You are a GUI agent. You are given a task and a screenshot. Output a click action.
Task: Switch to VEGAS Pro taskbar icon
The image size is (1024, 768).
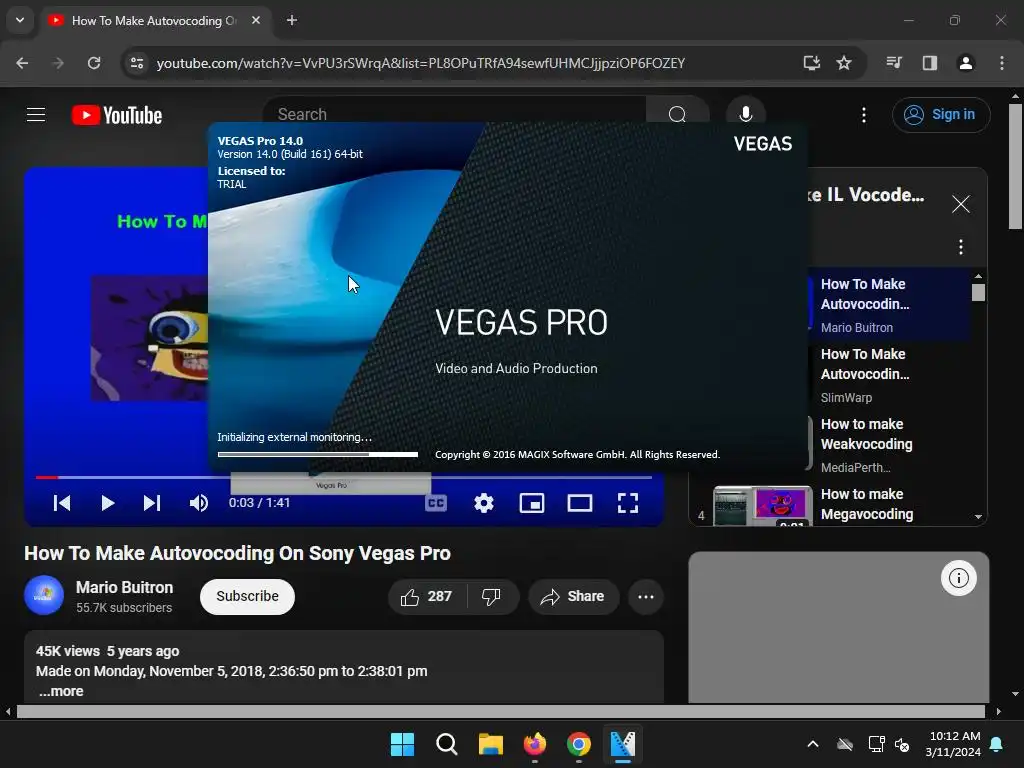click(x=622, y=744)
